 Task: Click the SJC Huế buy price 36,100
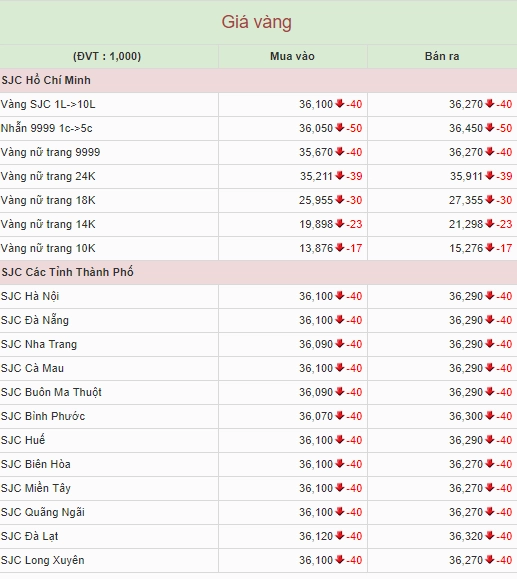coord(316,440)
